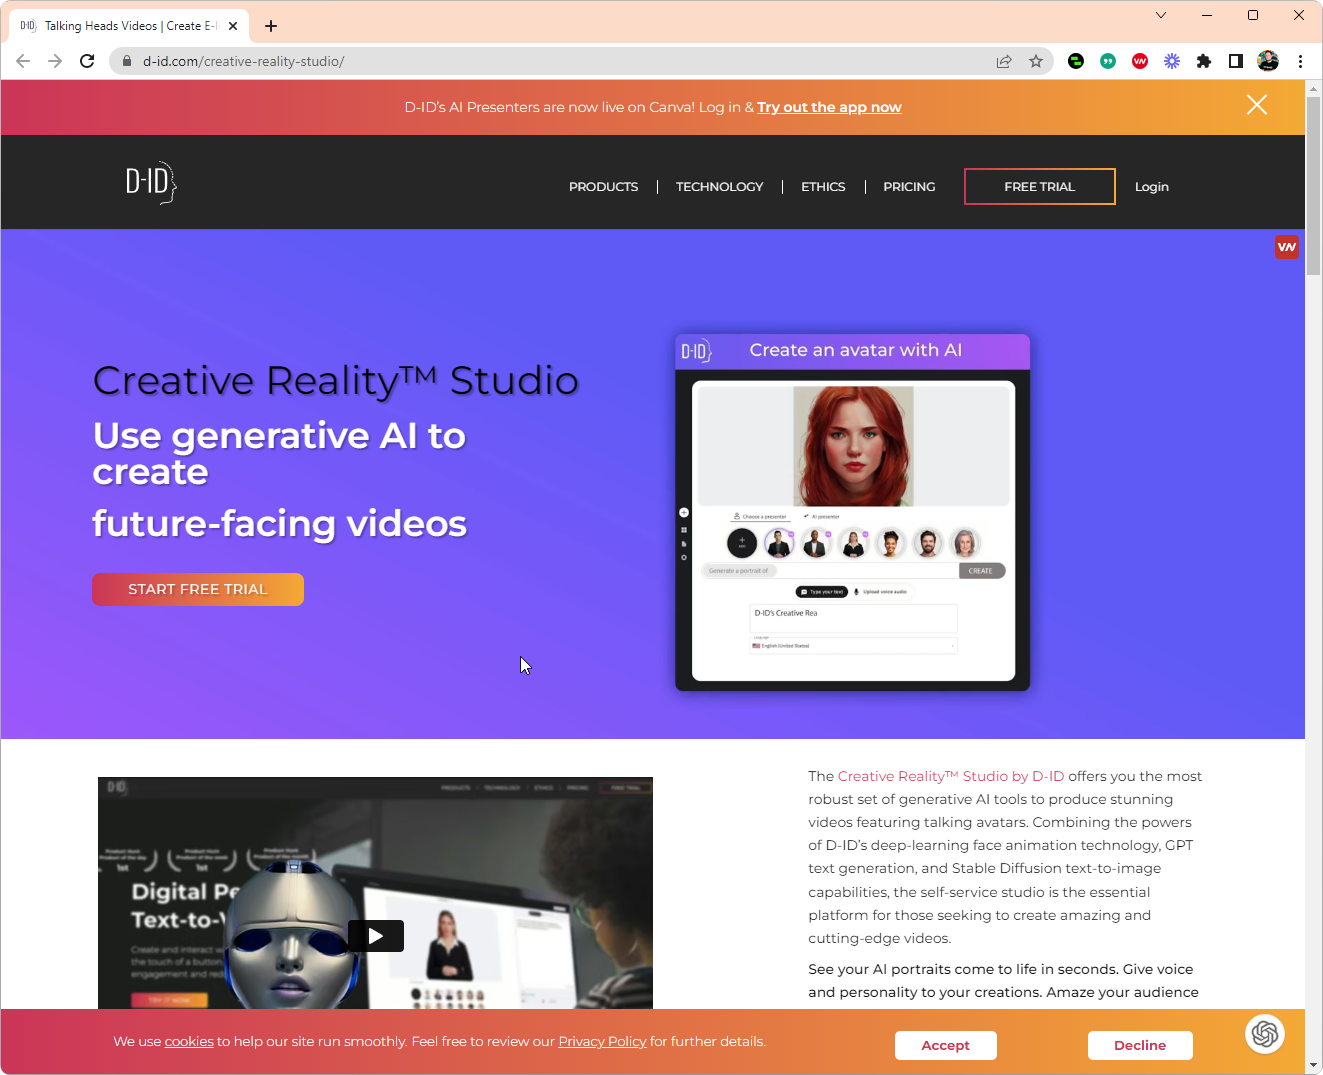Click the scrollbar up arrow
The width and height of the screenshot is (1323, 1075).
[1314, 88]
